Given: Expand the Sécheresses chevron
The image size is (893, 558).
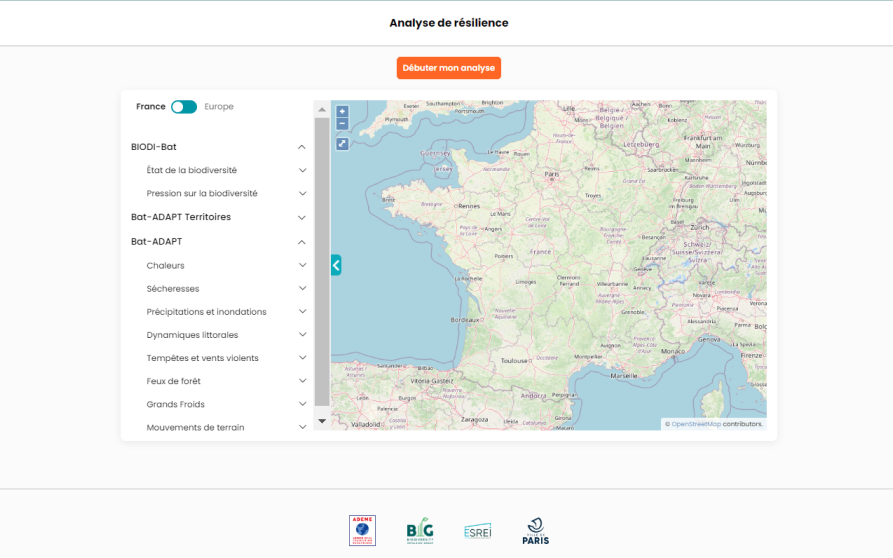Looking at the screenshot, I should pos(302,289).
